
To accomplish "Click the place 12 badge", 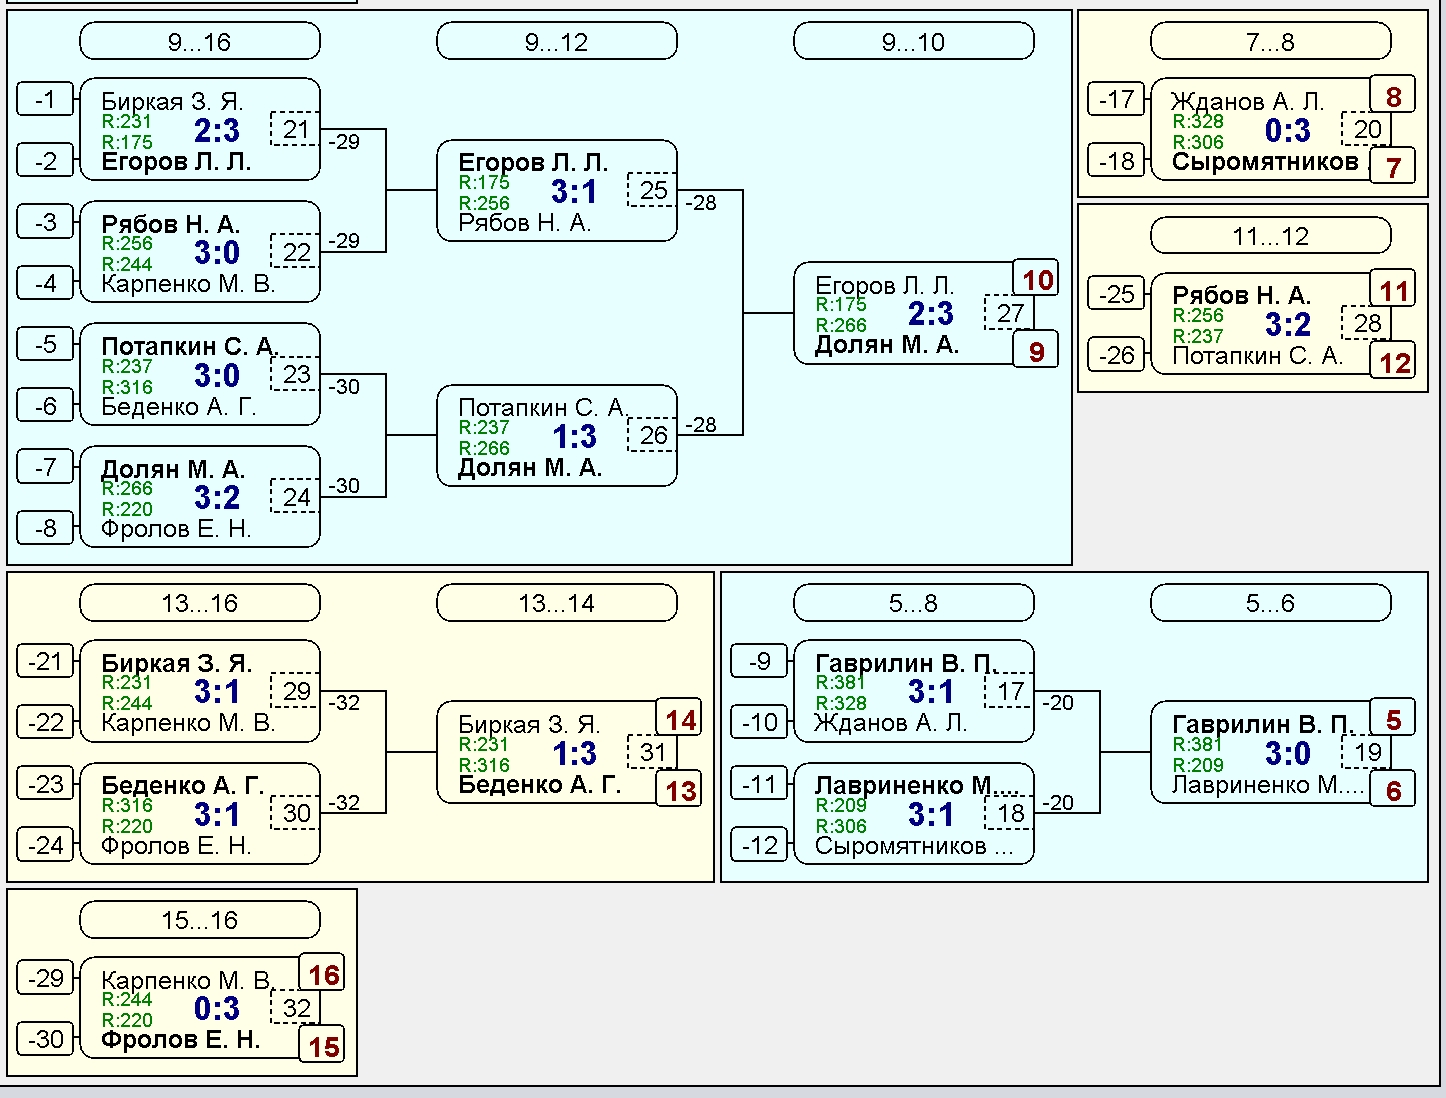I will (x=1393, y=361).
